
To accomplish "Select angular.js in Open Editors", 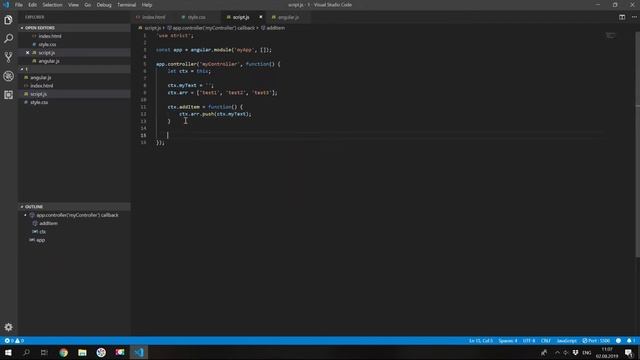I will [x=49, y=61].
